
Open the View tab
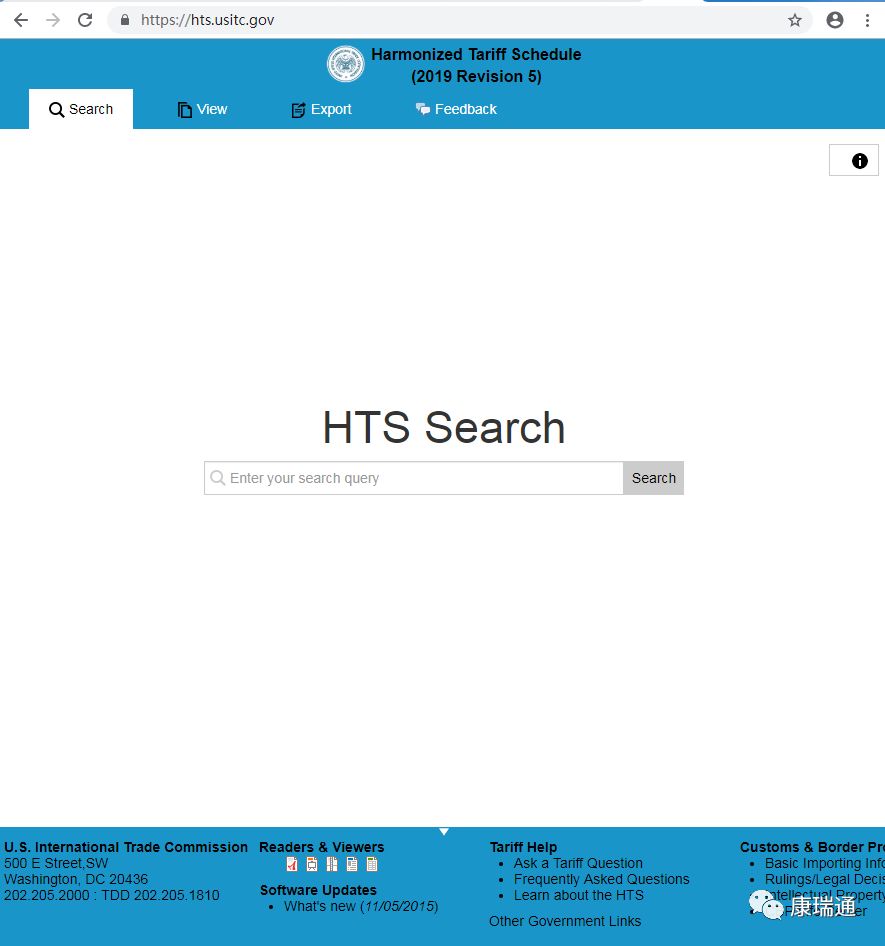tap(202, 109)
